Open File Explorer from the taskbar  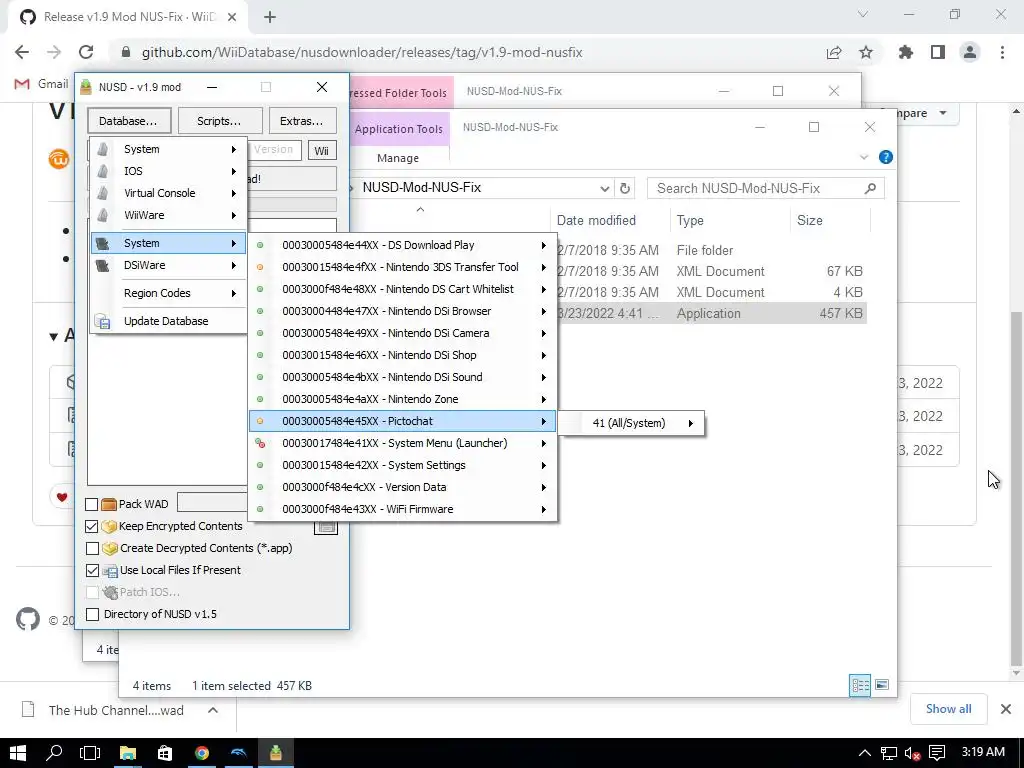click(x=127, y=753)
